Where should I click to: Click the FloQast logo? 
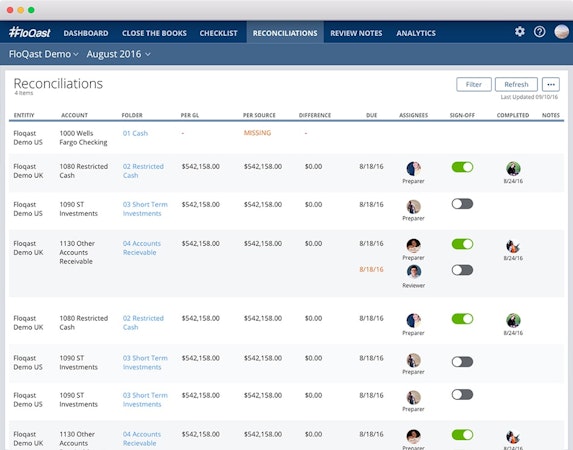tap(30, 33)
